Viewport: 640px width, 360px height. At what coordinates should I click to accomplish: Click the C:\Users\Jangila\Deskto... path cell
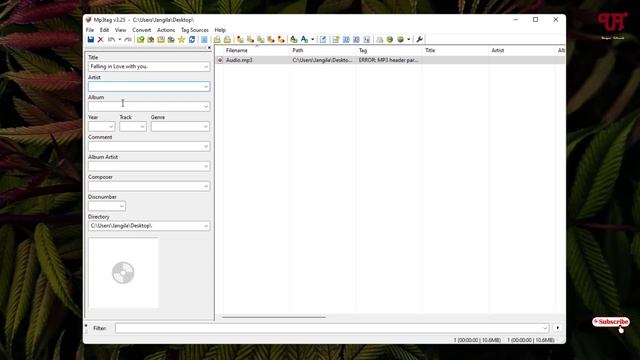pos(322,60)
